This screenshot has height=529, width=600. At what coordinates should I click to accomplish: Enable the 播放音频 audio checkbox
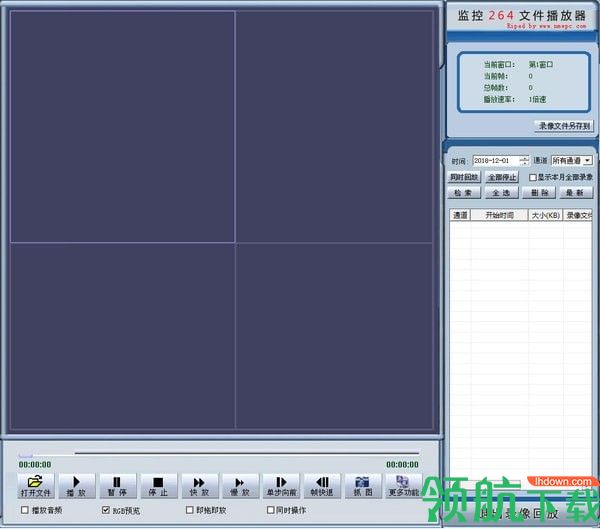25,510
